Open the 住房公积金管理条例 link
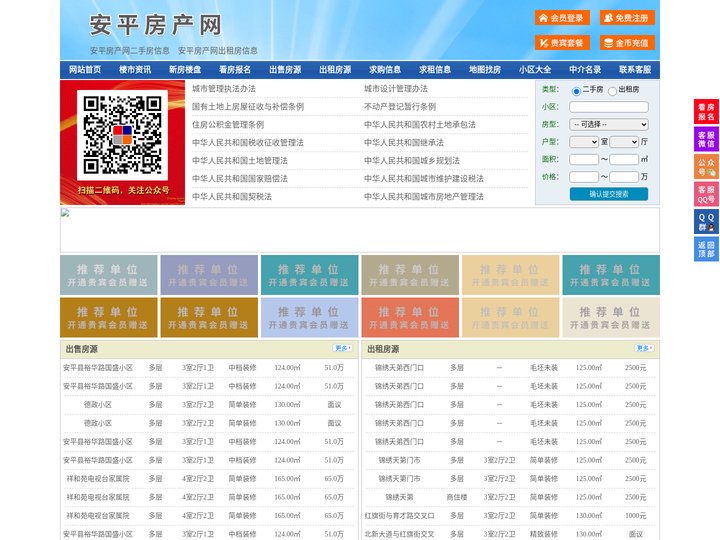This screenshot has height=540, width=720. click(228, 124)
